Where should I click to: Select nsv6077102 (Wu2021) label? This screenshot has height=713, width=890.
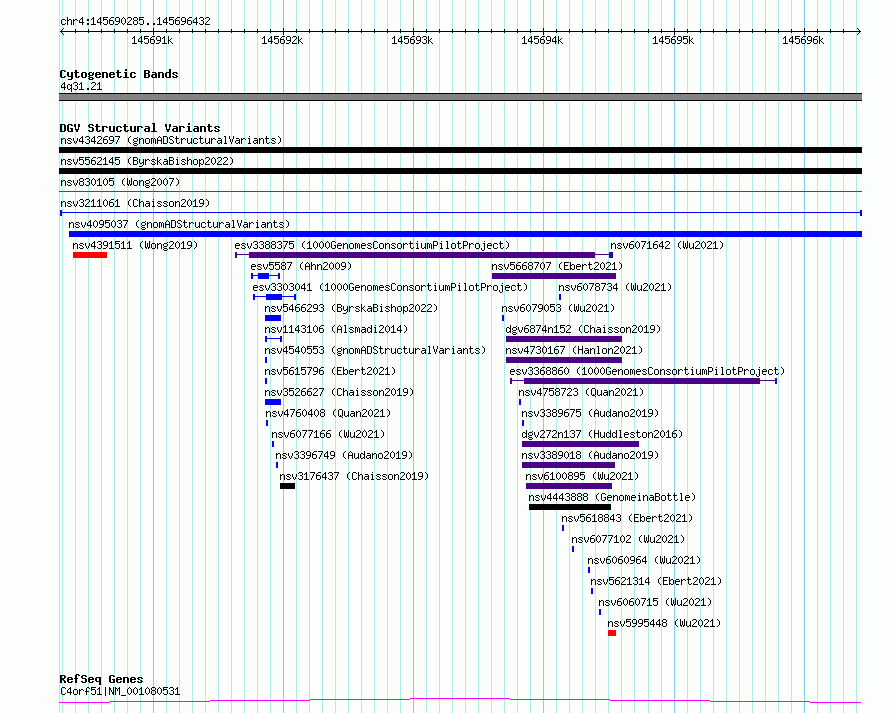[x=628, y=539]
